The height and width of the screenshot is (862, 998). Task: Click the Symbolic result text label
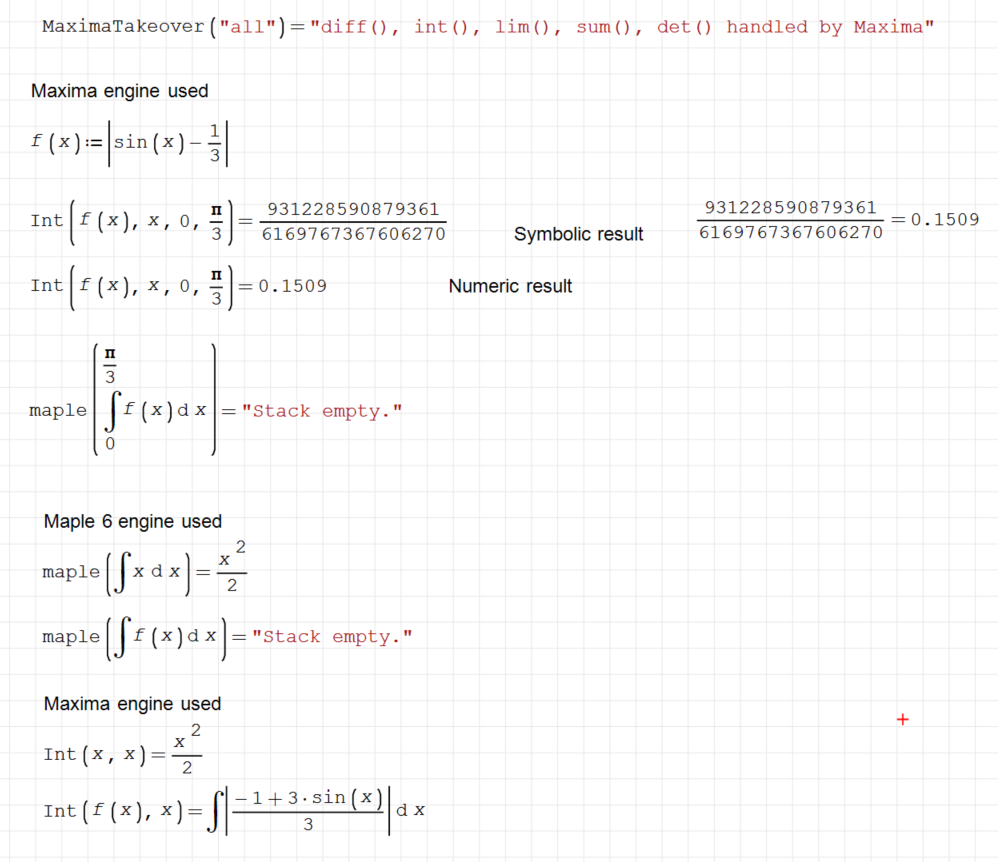tap(578, 234)
